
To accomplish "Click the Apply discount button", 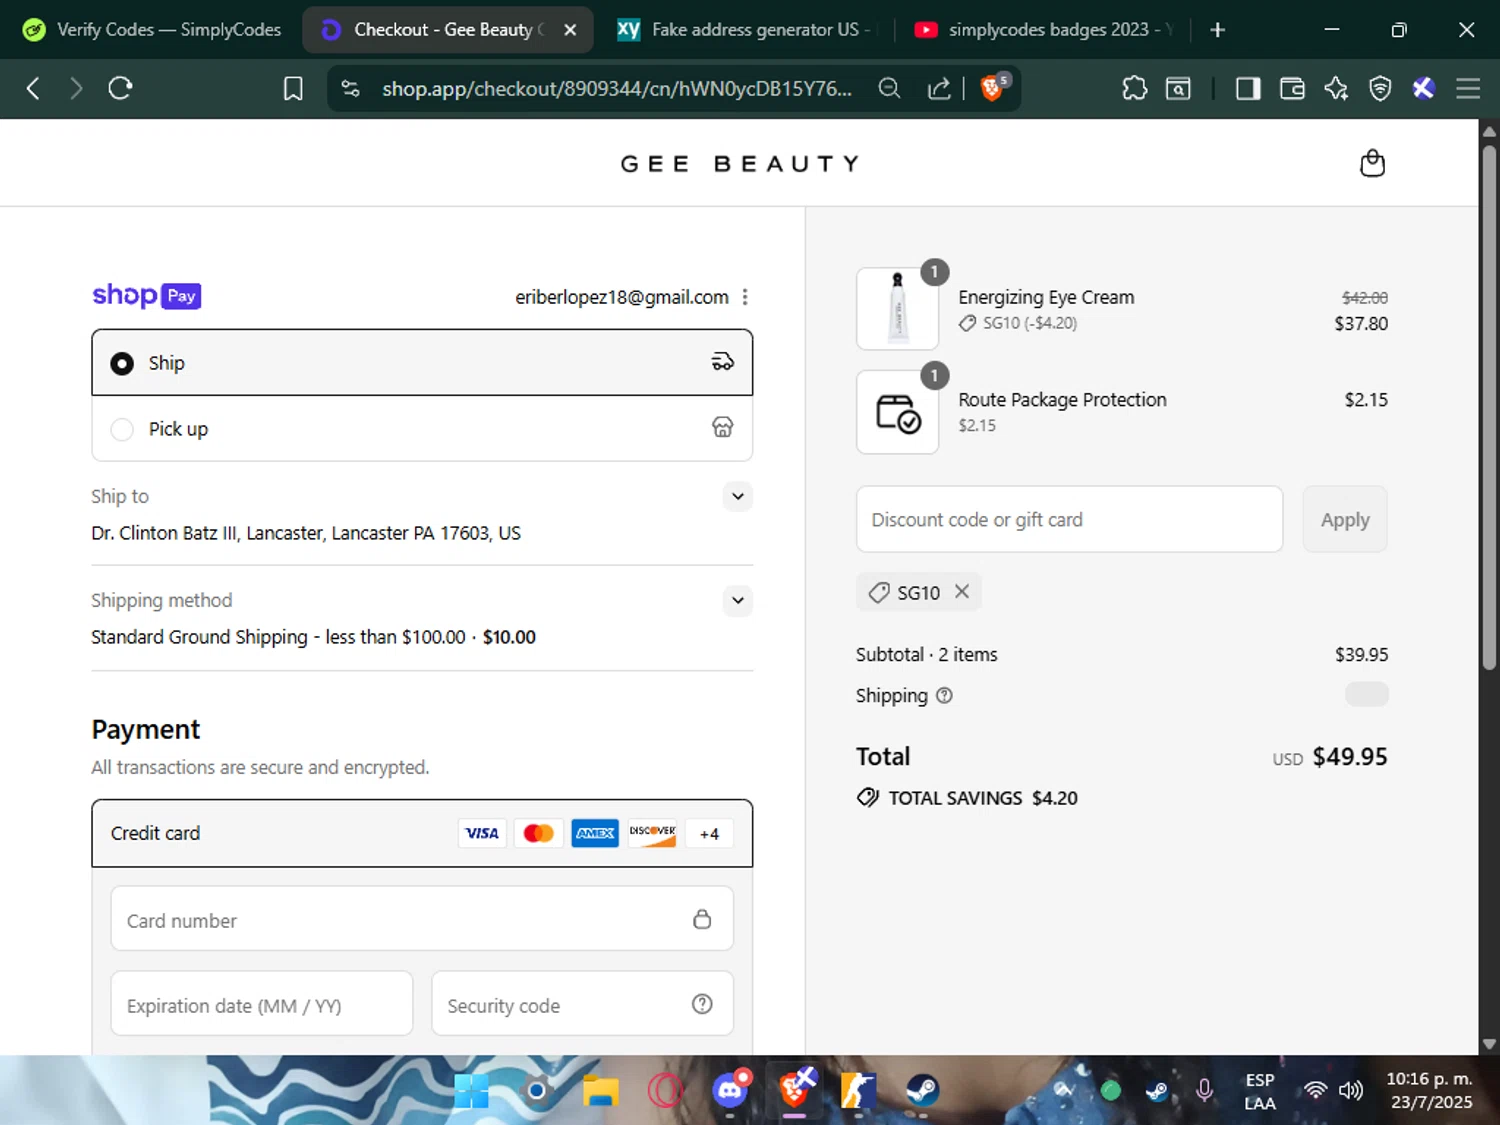I will click(x=1345, y=519).
